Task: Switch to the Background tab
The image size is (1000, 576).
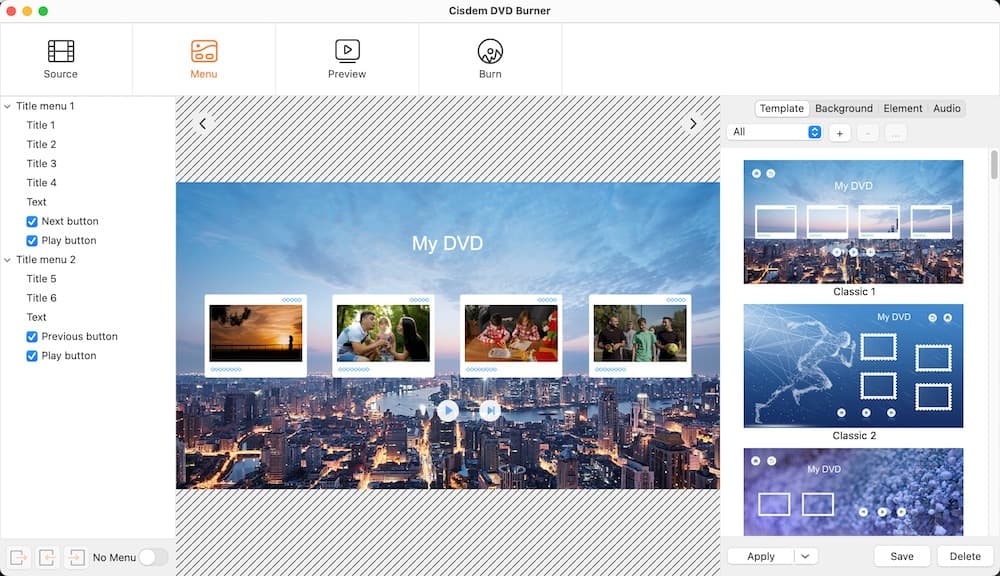Action: coord(844,108)
